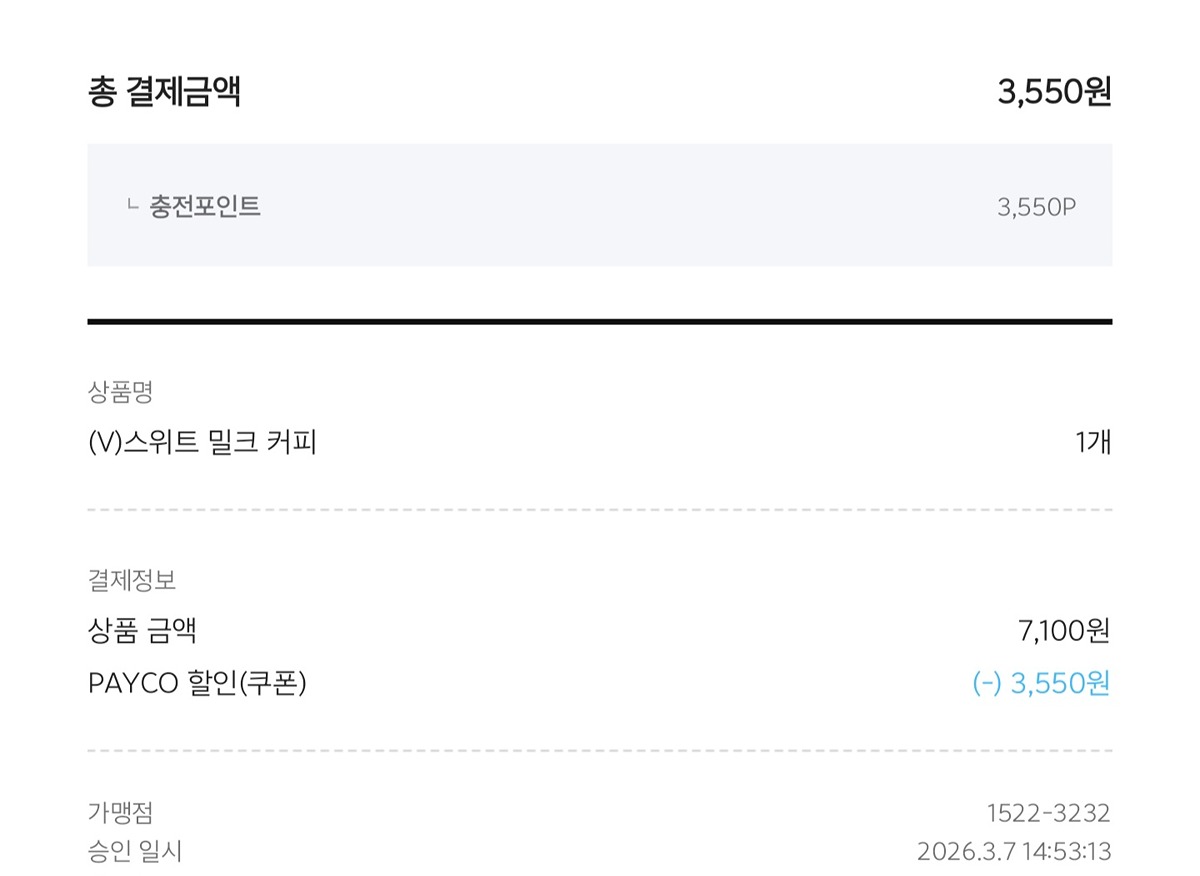This screenshot has width=1200, height=876.
Task: Click the blue (-) 3,550원 discount amount
Action: point(1041,683)
